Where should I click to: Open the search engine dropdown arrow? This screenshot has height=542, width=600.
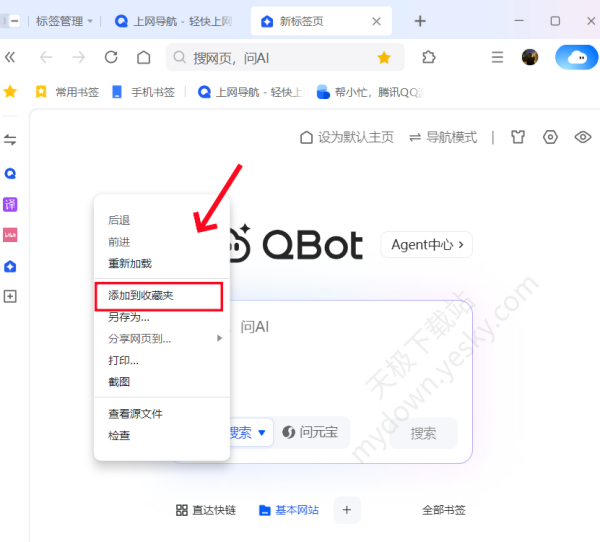pyautogui.click(x=262, y=433)
